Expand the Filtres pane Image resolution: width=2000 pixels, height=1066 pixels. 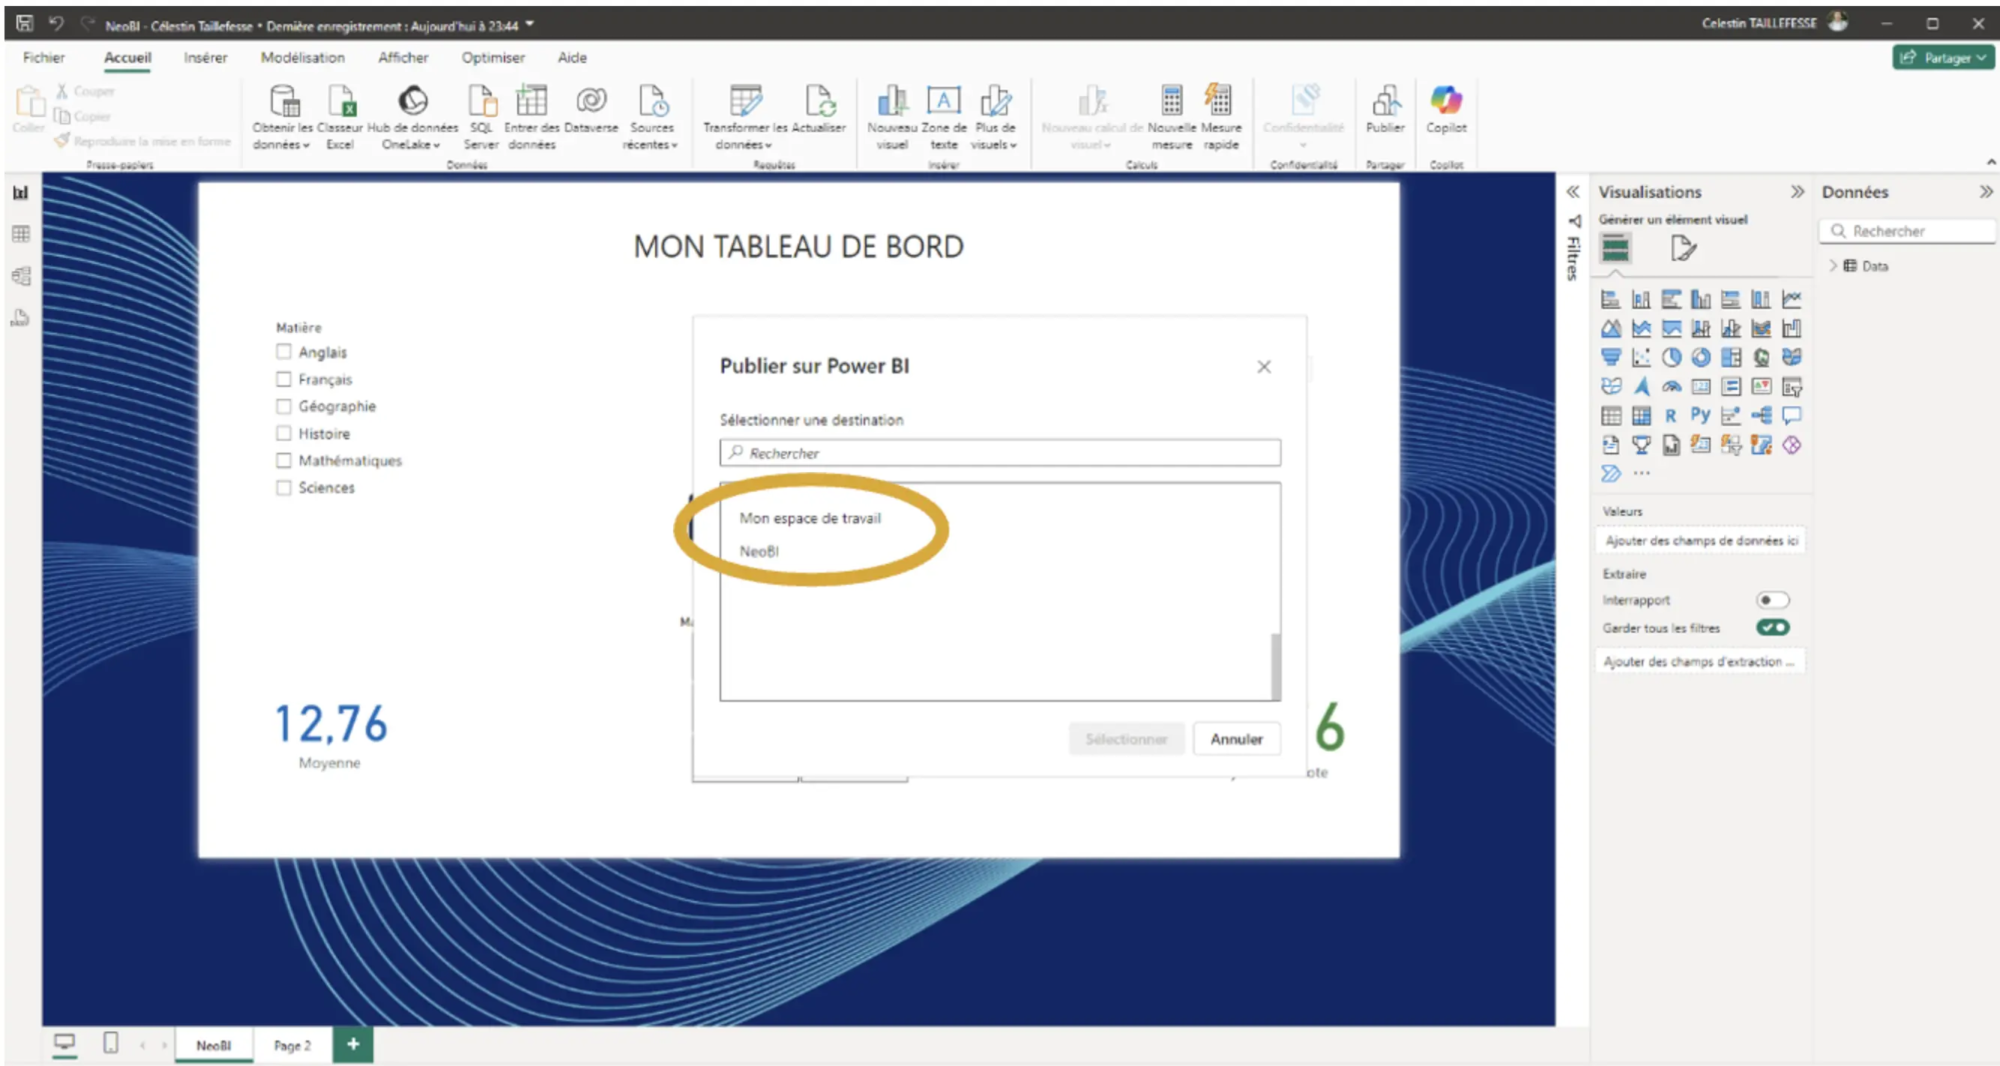point(1573,191)
